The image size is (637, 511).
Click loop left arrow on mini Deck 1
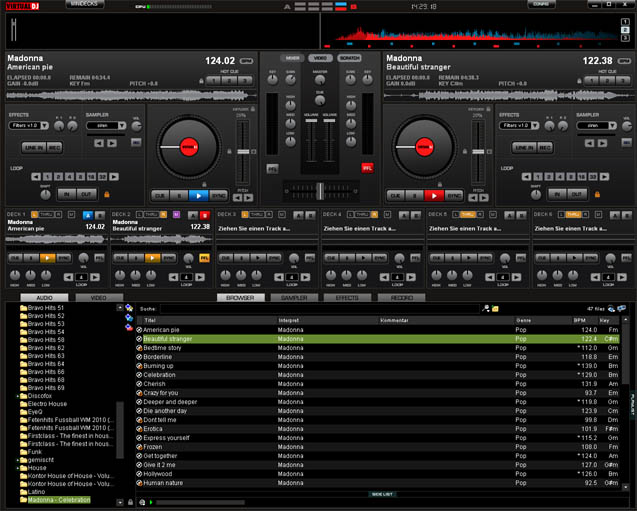(68, 277)
